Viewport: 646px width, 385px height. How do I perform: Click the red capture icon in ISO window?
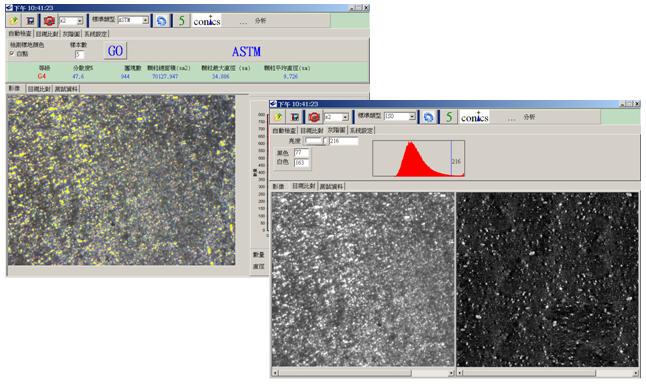[x=314, y=117]
